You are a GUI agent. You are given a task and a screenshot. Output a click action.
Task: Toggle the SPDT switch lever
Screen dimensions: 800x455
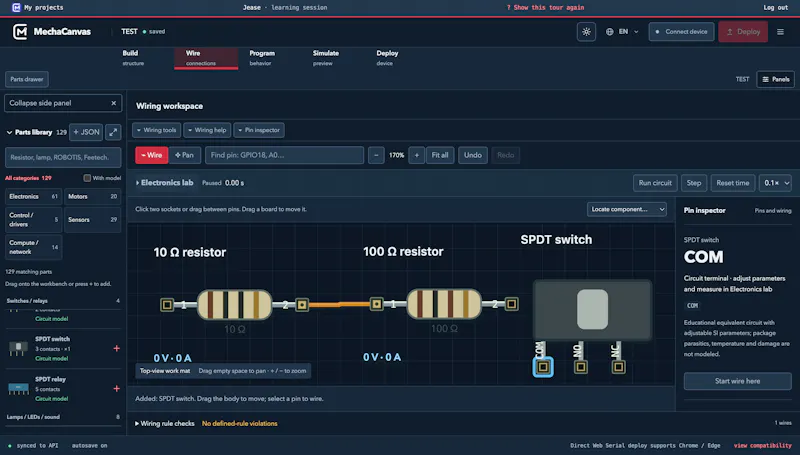click(592, 310)
